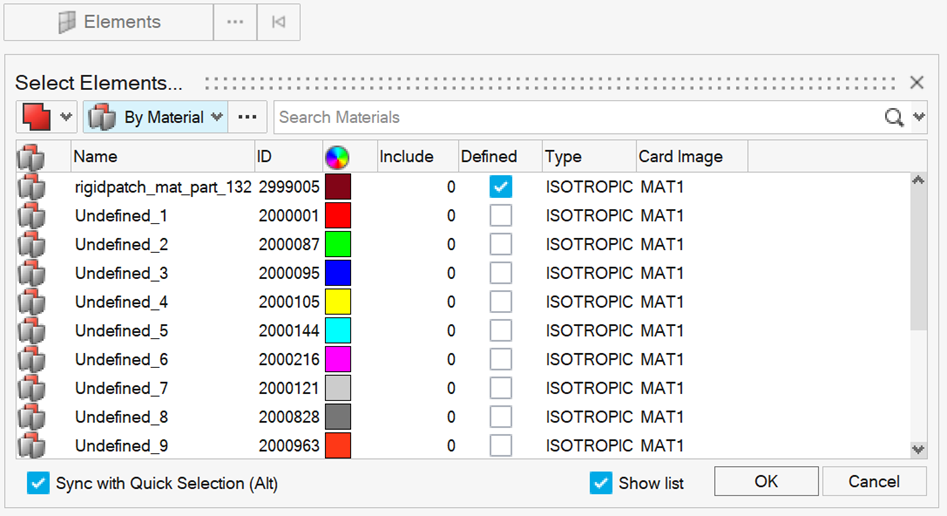Click the material icon beside rigidpatch_mat_part_132
Screen dimensions: 947x516
point(32,187)
